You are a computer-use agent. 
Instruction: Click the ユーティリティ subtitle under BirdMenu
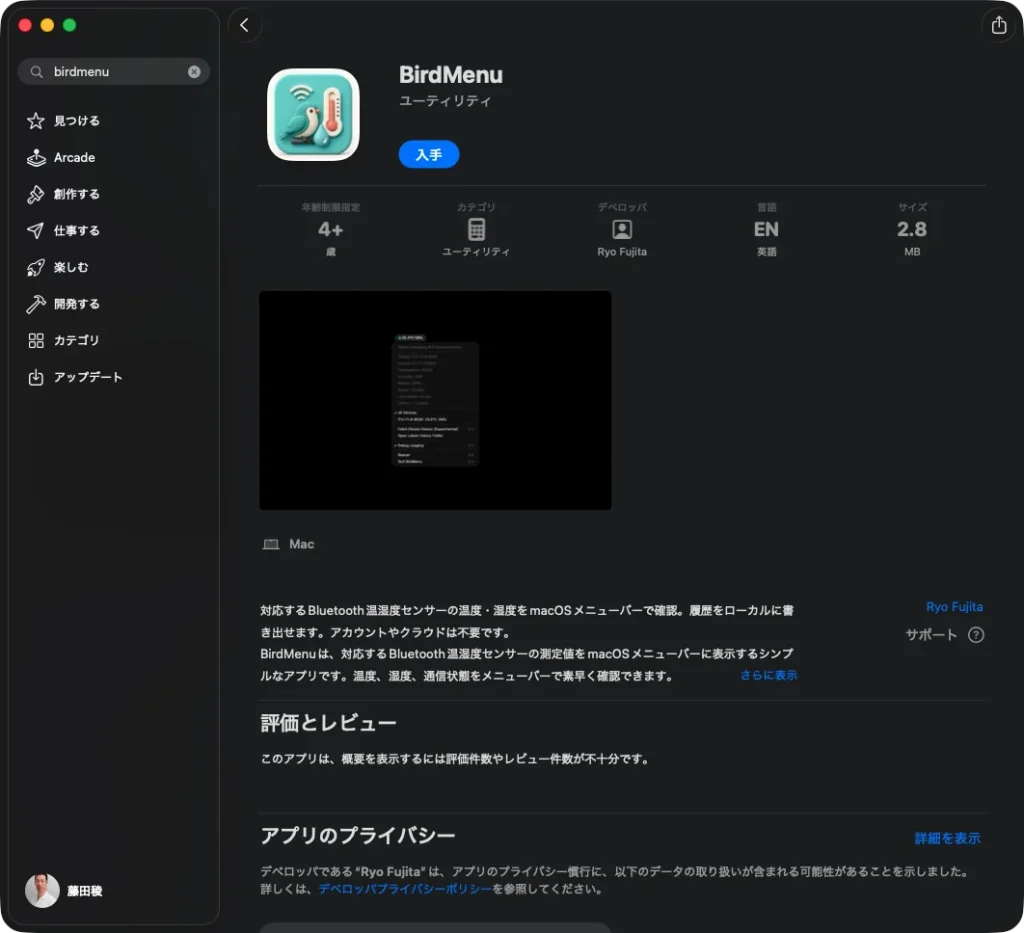tap(445, 101)
